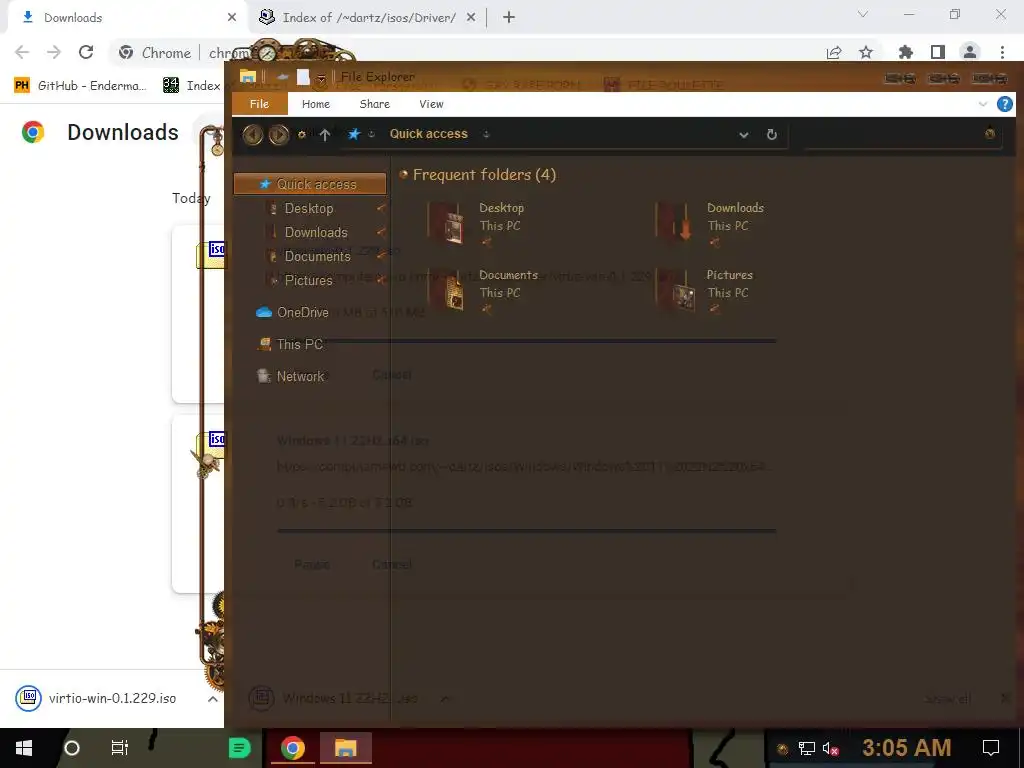Select Quick access in navigation pane
The height and width of the screenshot is (768, 1024).
(310, 184)
